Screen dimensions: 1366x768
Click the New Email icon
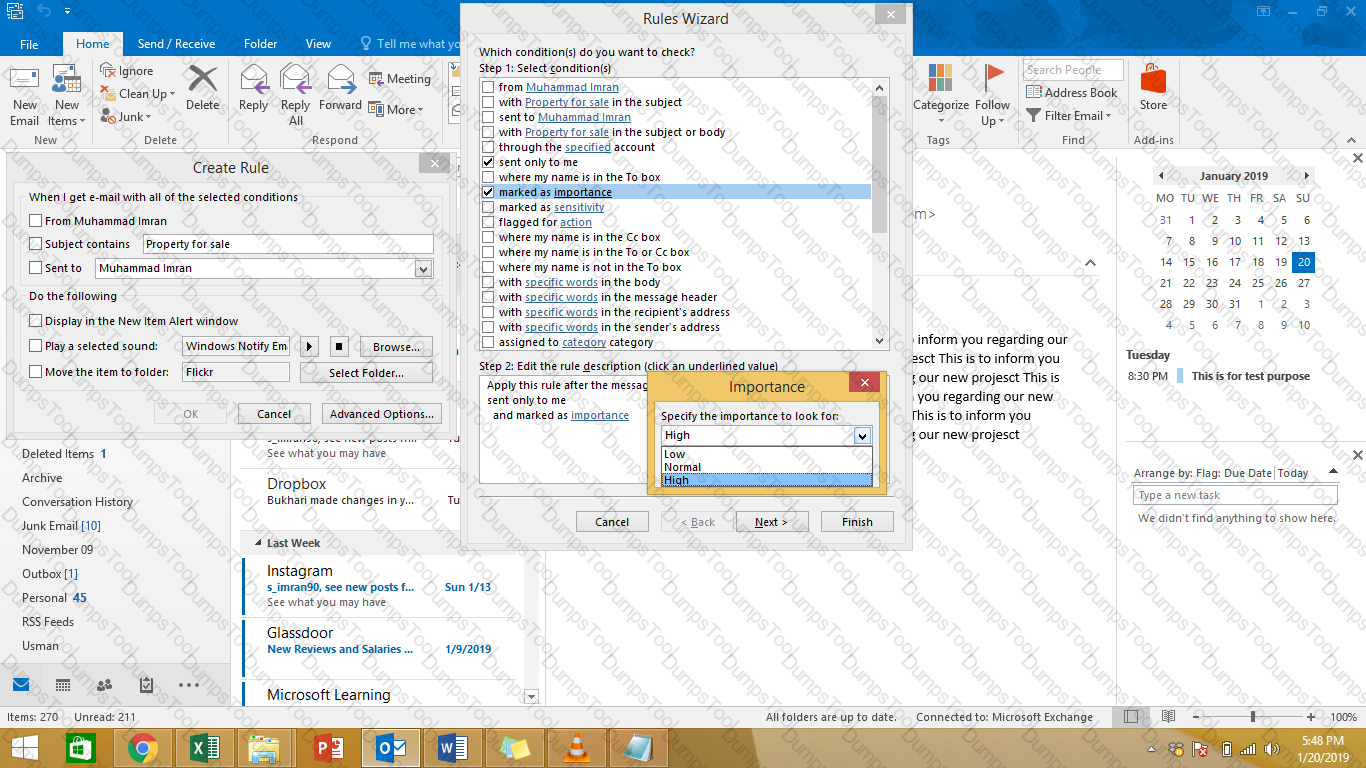click(x=24, y=80)
